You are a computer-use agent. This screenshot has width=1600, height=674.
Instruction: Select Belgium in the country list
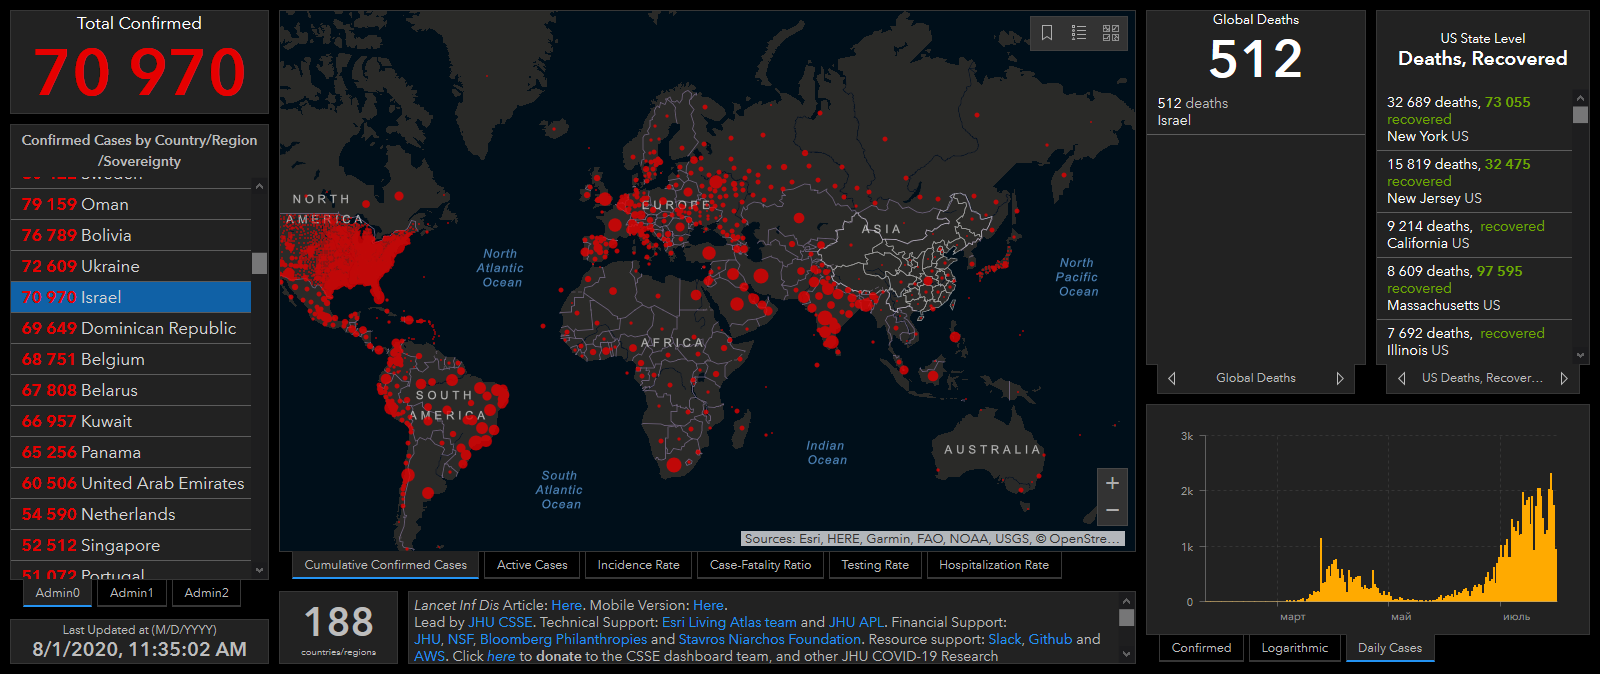point(131,359)
